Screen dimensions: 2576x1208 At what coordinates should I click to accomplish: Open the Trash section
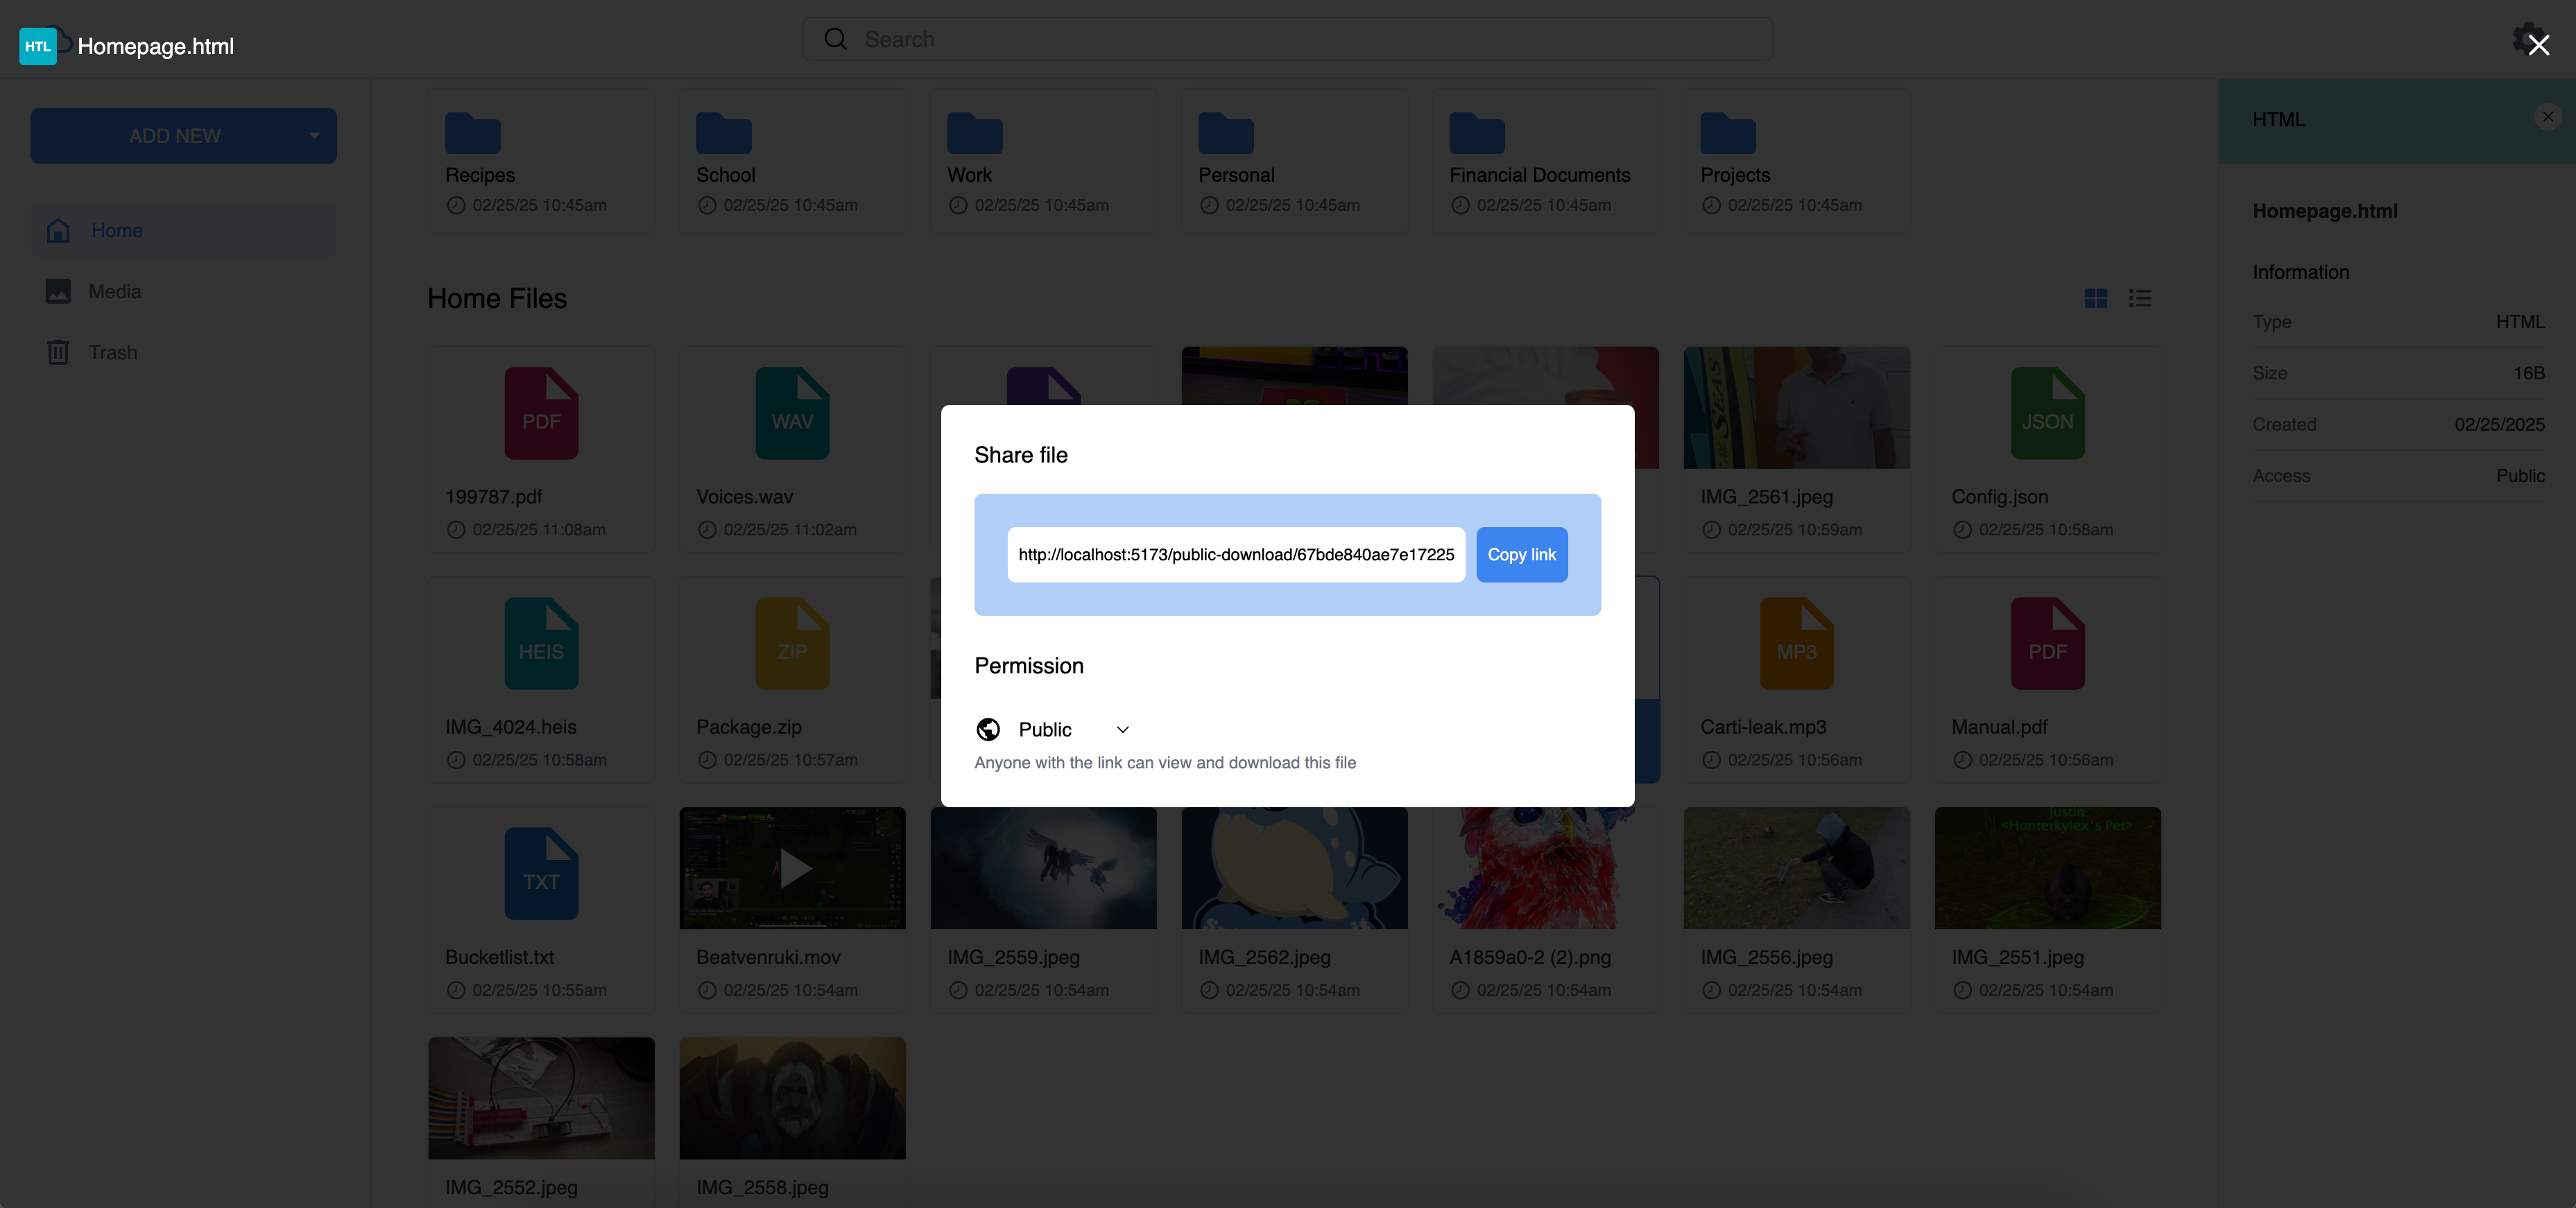tap(183, 352)
